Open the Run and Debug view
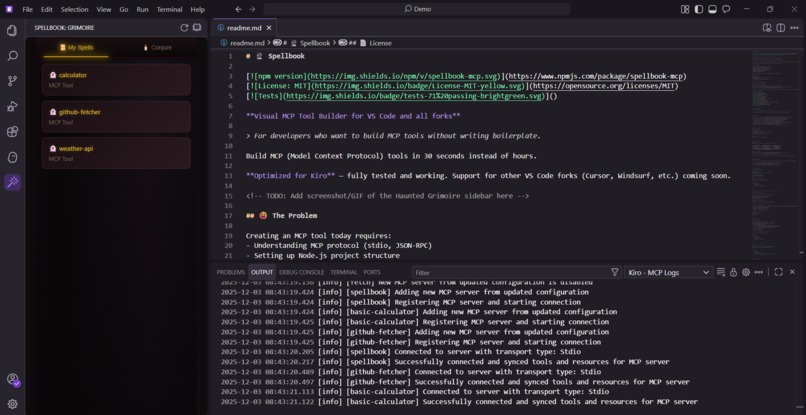 [12, 106]
